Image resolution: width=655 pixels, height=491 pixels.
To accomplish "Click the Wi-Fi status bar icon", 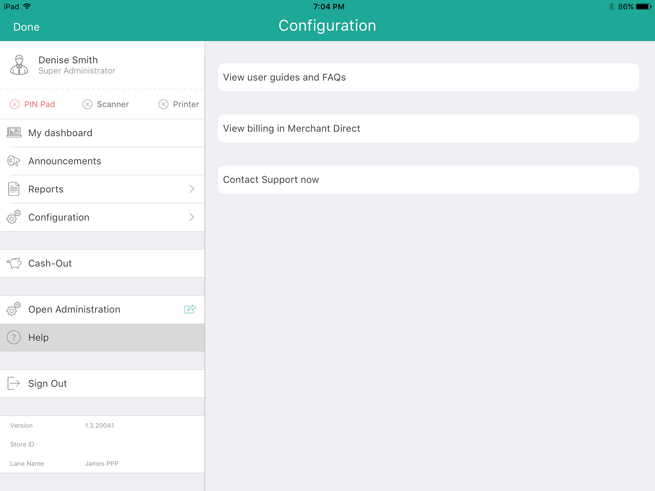I will pos(27,6).
